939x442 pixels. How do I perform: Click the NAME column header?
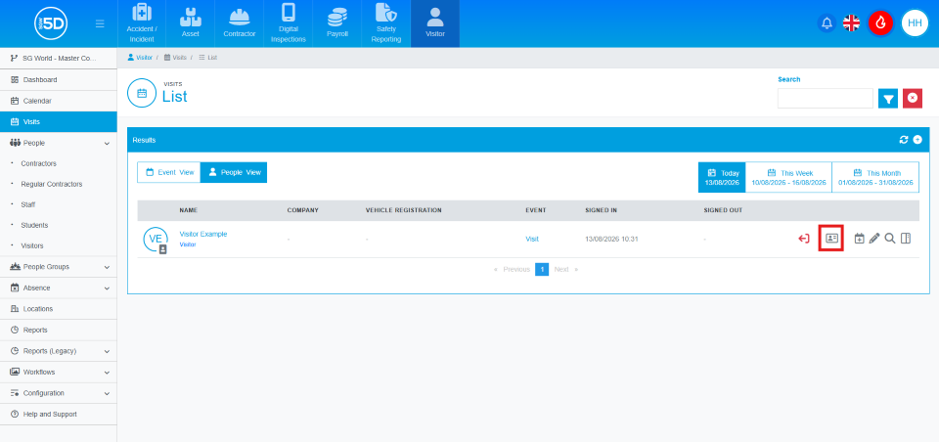189,210
